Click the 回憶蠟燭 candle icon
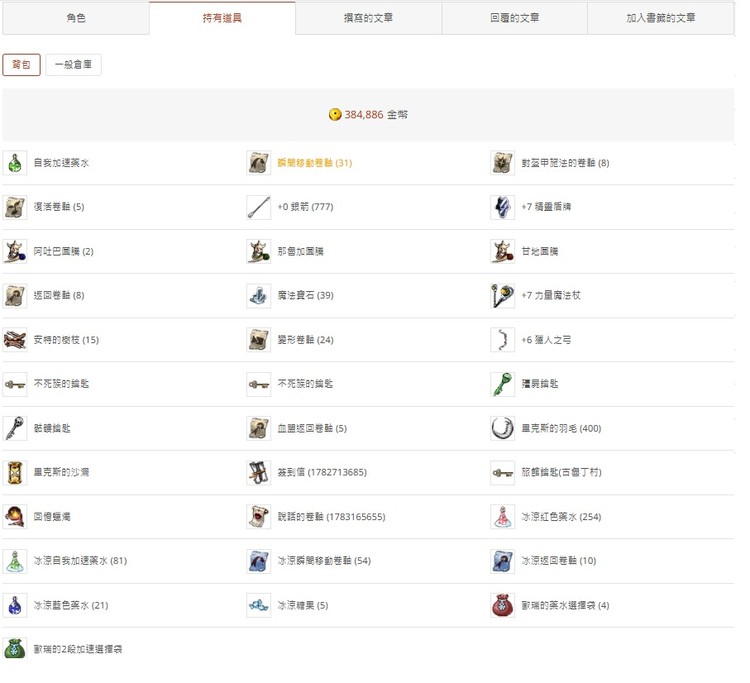Screen dimensions: 750x683 coord(15,517)
